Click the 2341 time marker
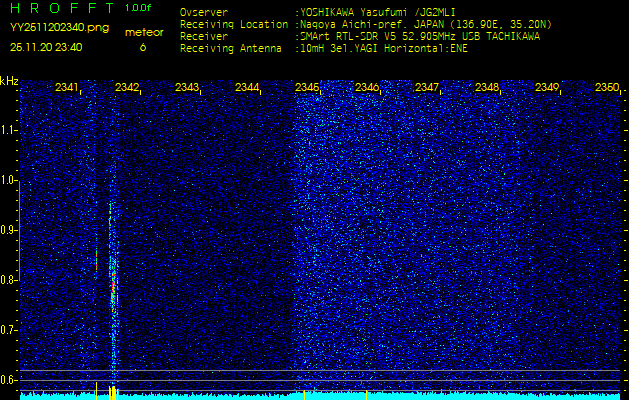The height and width of the screenshot is (400, 629). [x=67, y=87]
